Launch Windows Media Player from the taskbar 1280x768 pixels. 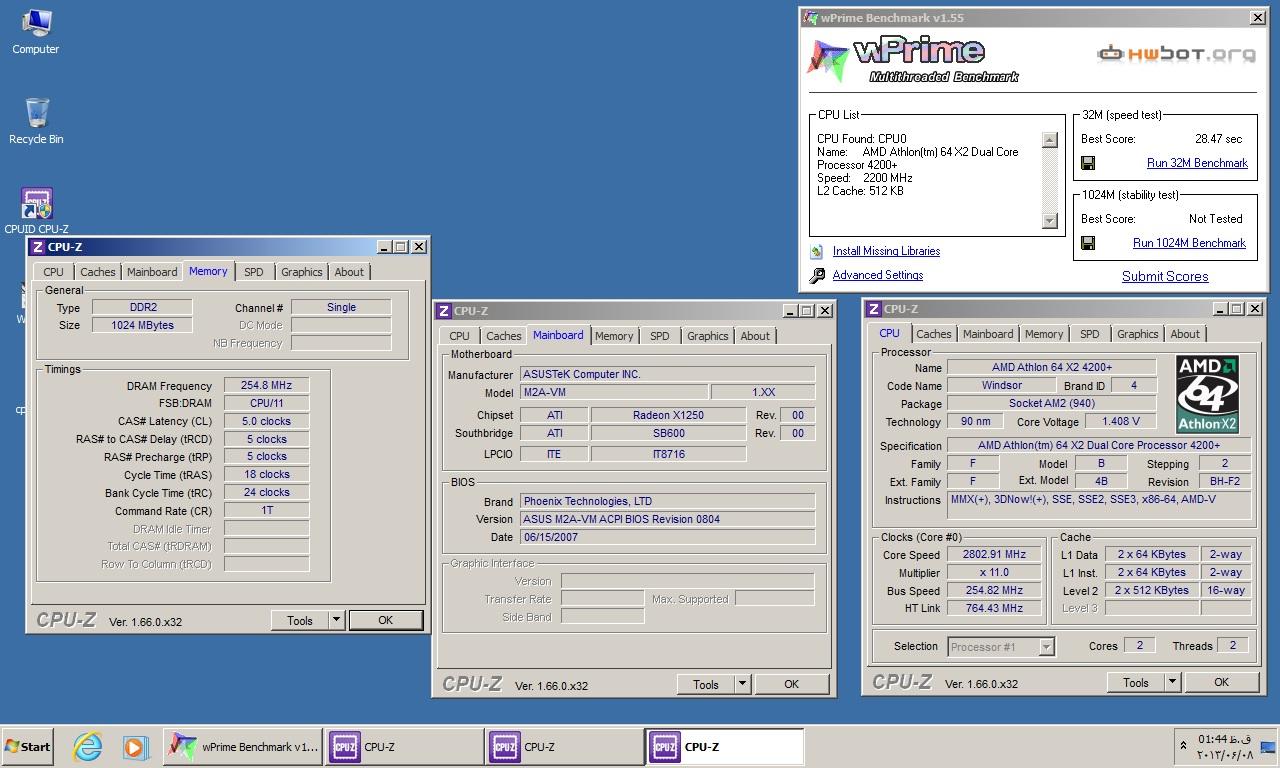(x=136, y=746)
